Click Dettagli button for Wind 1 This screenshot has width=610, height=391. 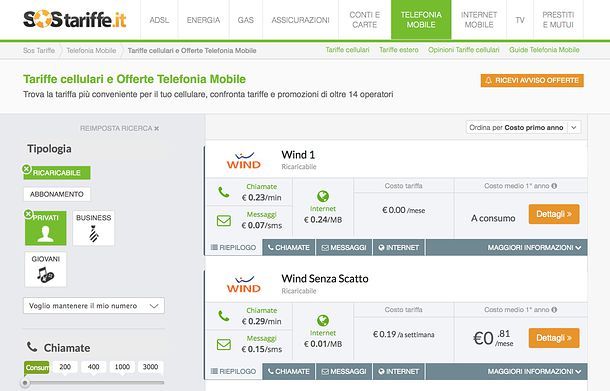554,214
